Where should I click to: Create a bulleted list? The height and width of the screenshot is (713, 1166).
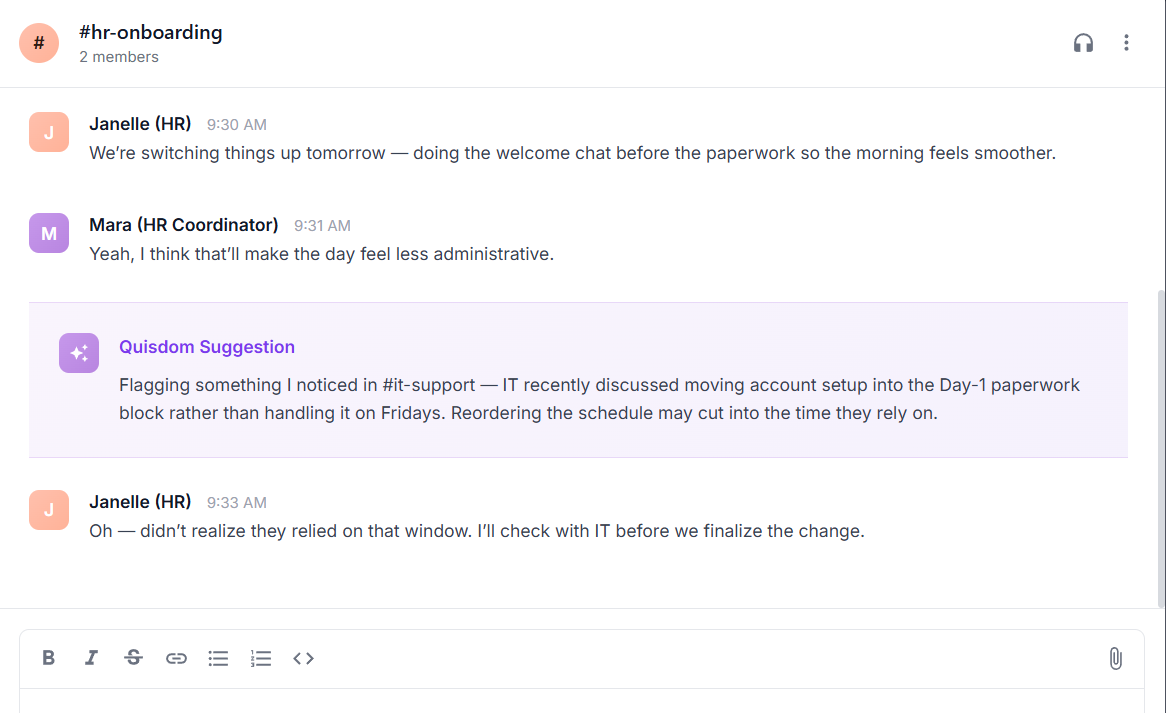coord(218,658)
